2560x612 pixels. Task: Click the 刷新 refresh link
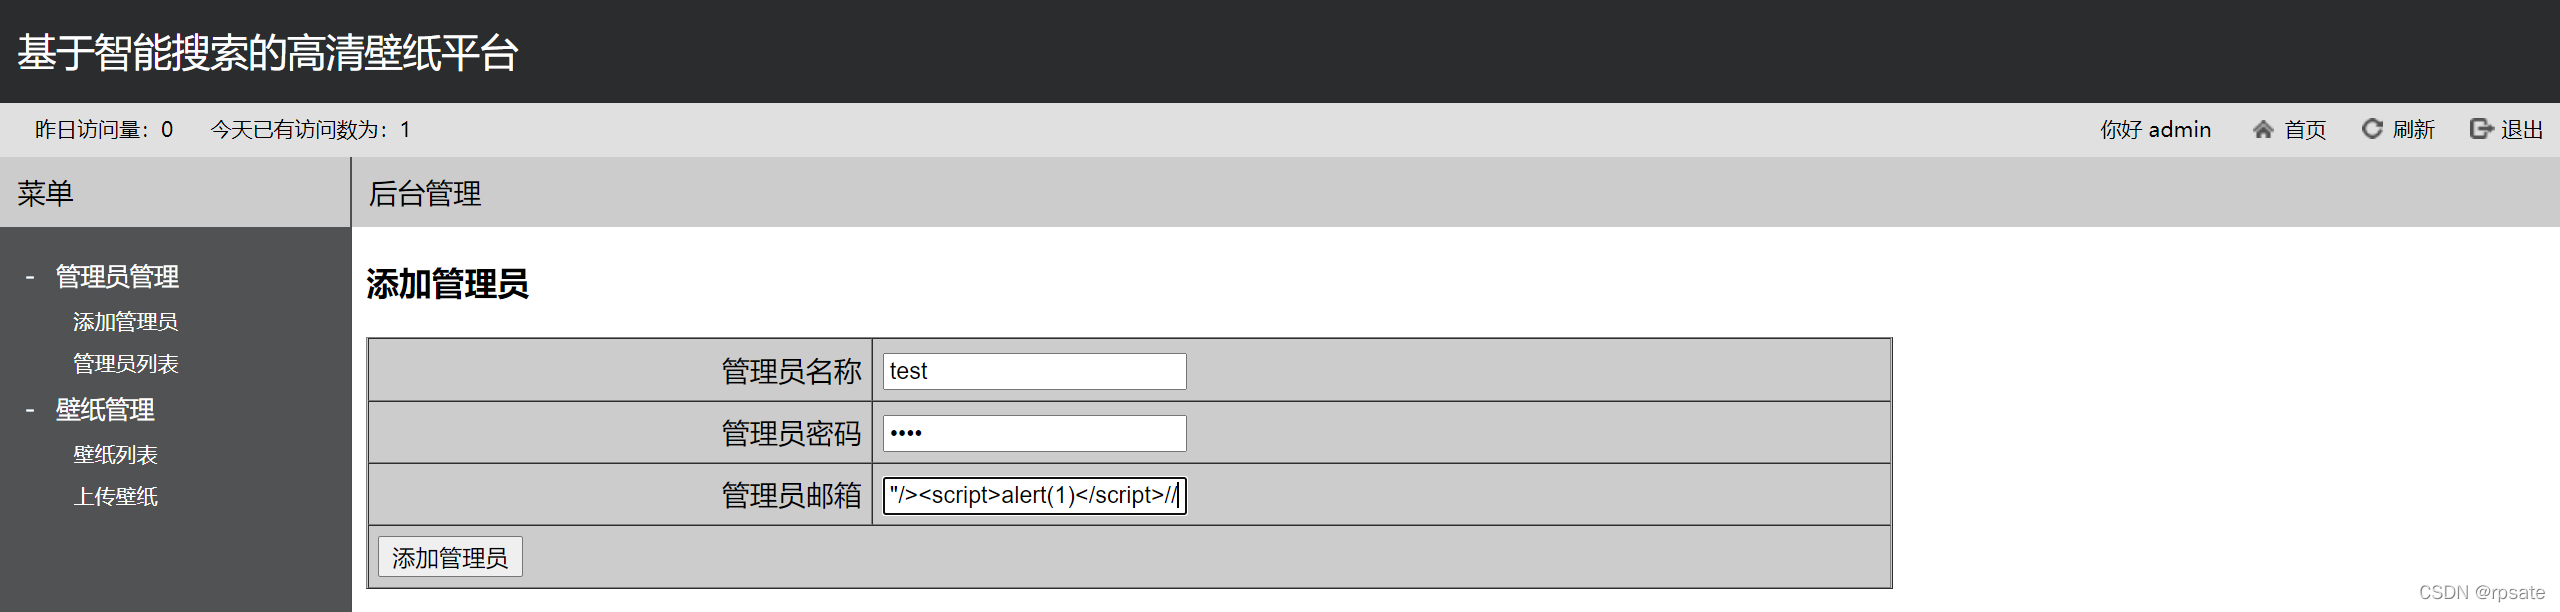tap(2413, 130)
